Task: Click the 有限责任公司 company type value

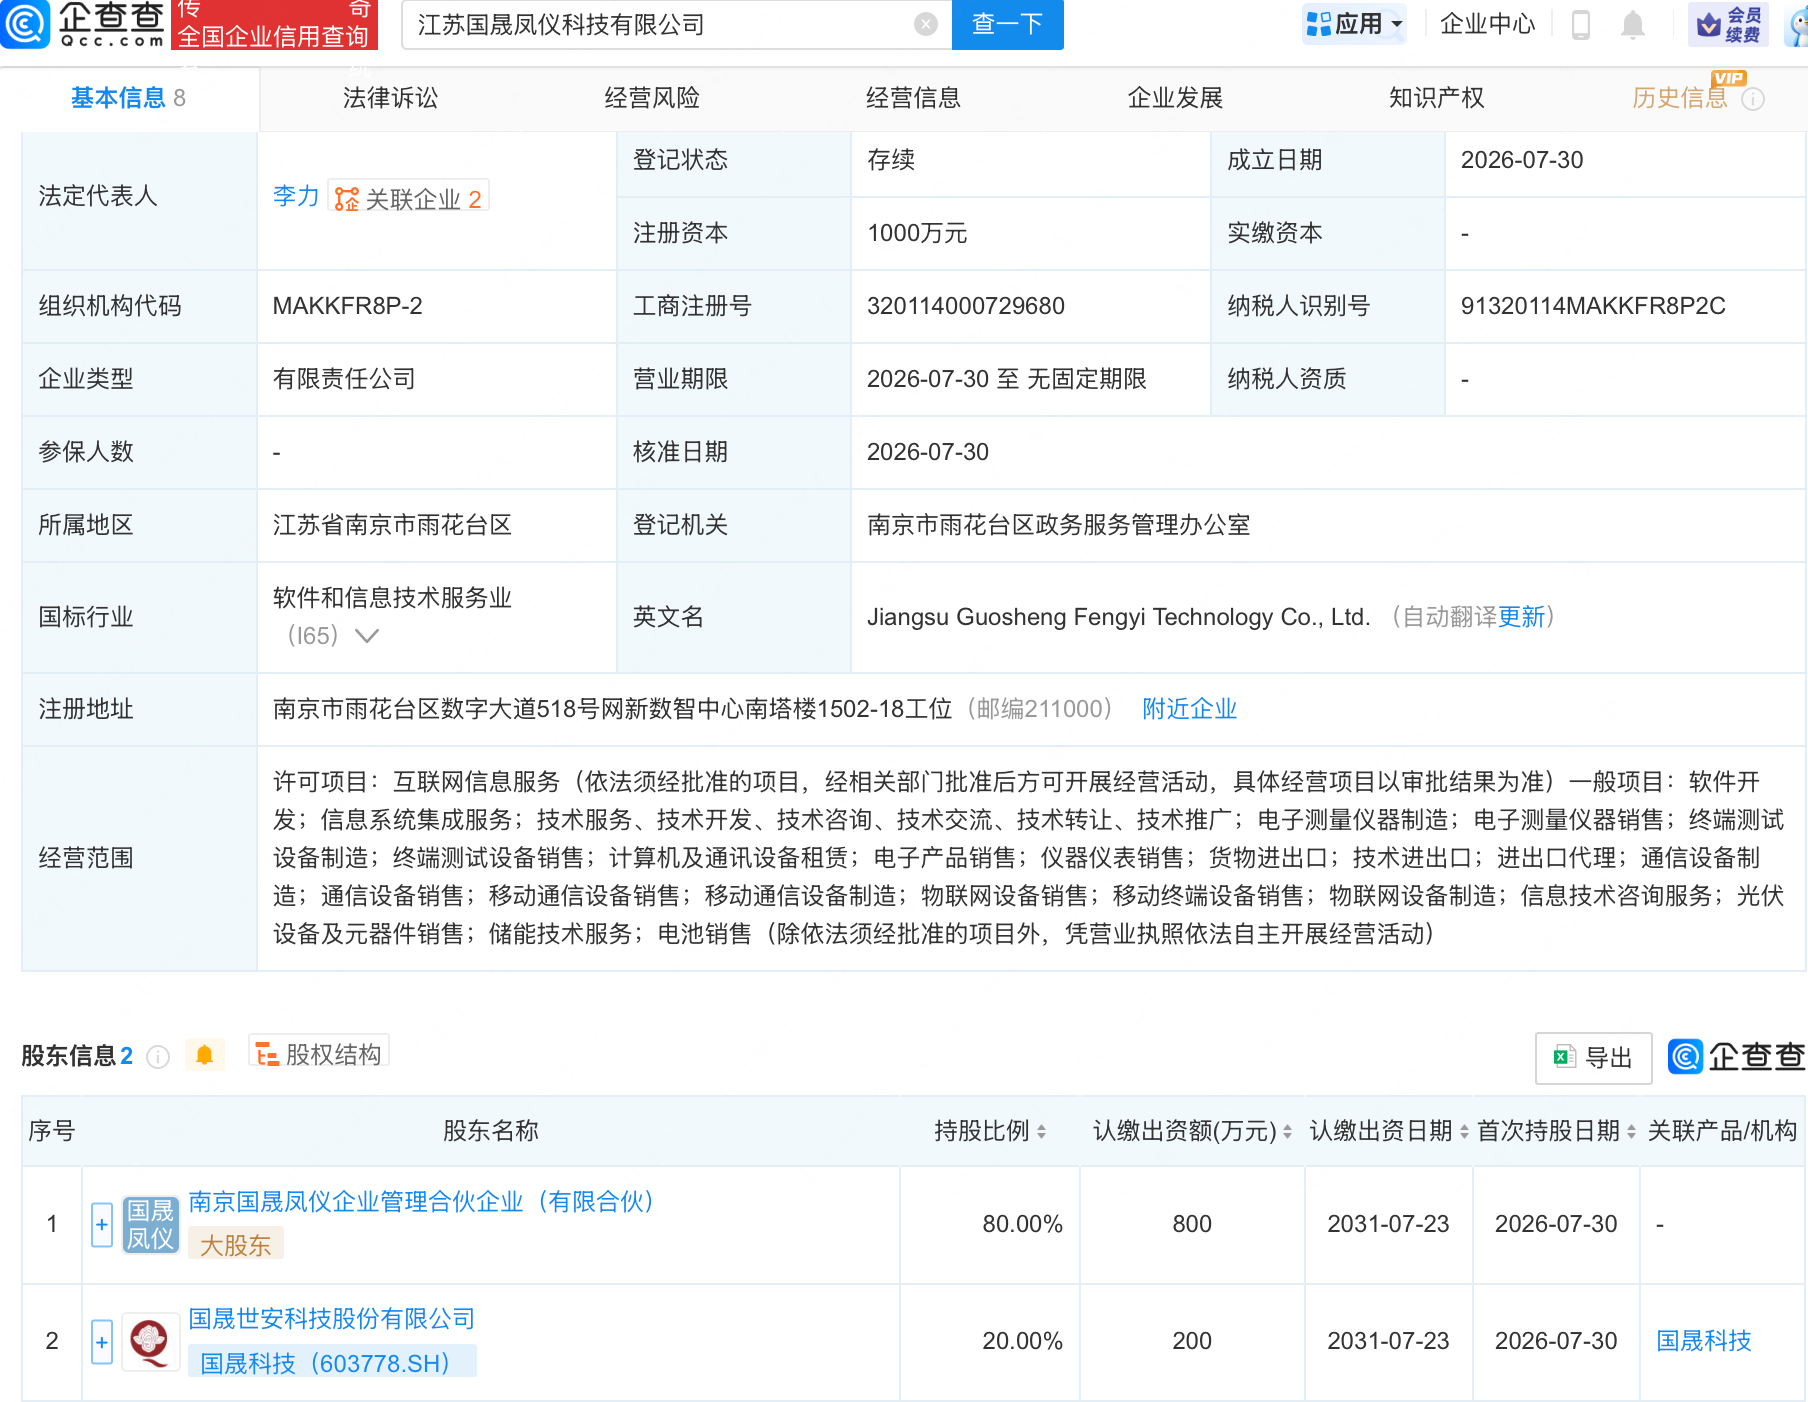Action: tap(344, 379)
